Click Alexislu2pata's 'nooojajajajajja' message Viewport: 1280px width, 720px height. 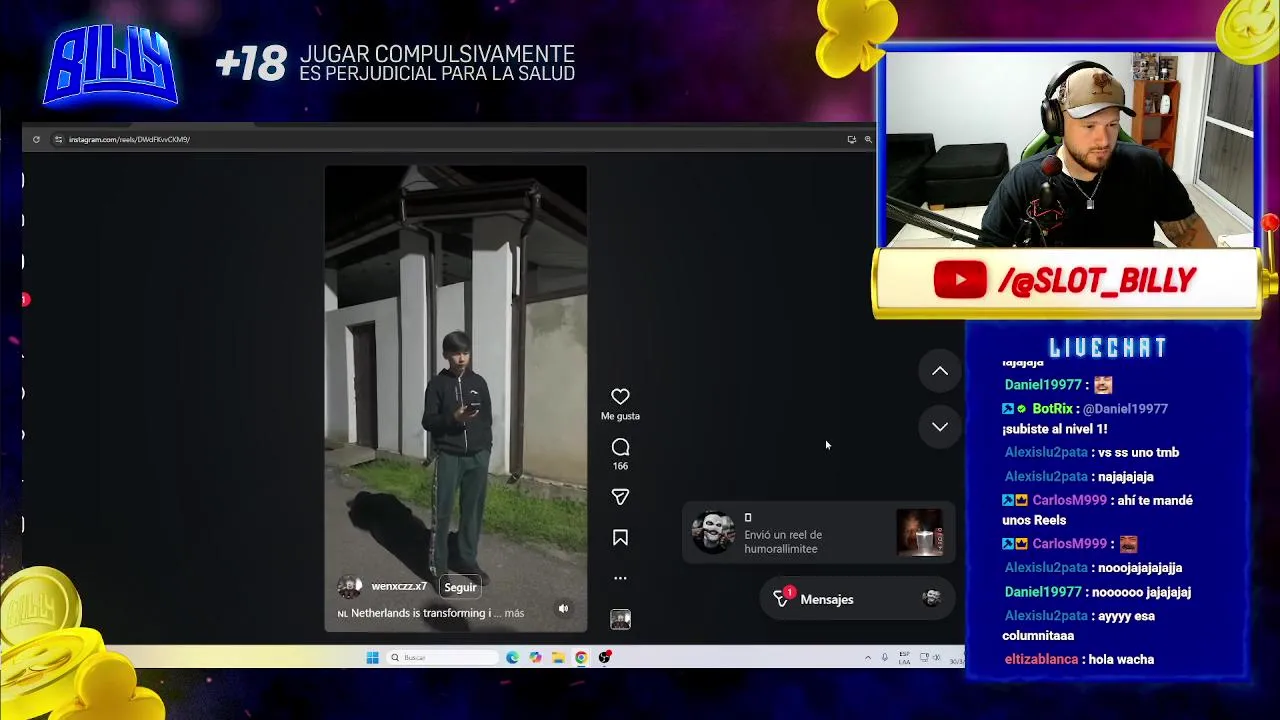click(1140, 568)
